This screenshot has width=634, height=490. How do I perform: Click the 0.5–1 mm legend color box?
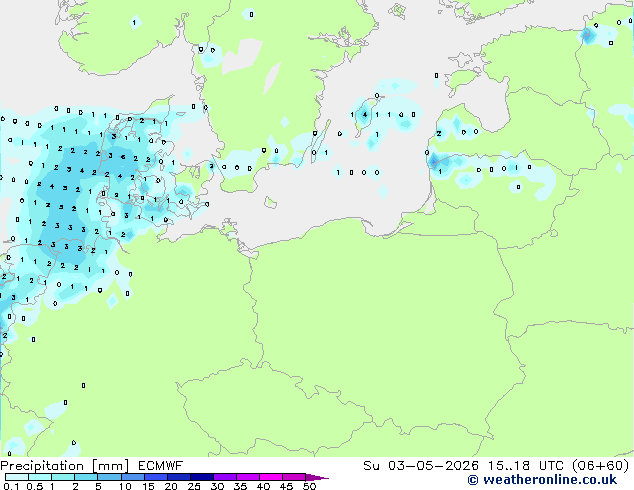[x=40, y=477]
